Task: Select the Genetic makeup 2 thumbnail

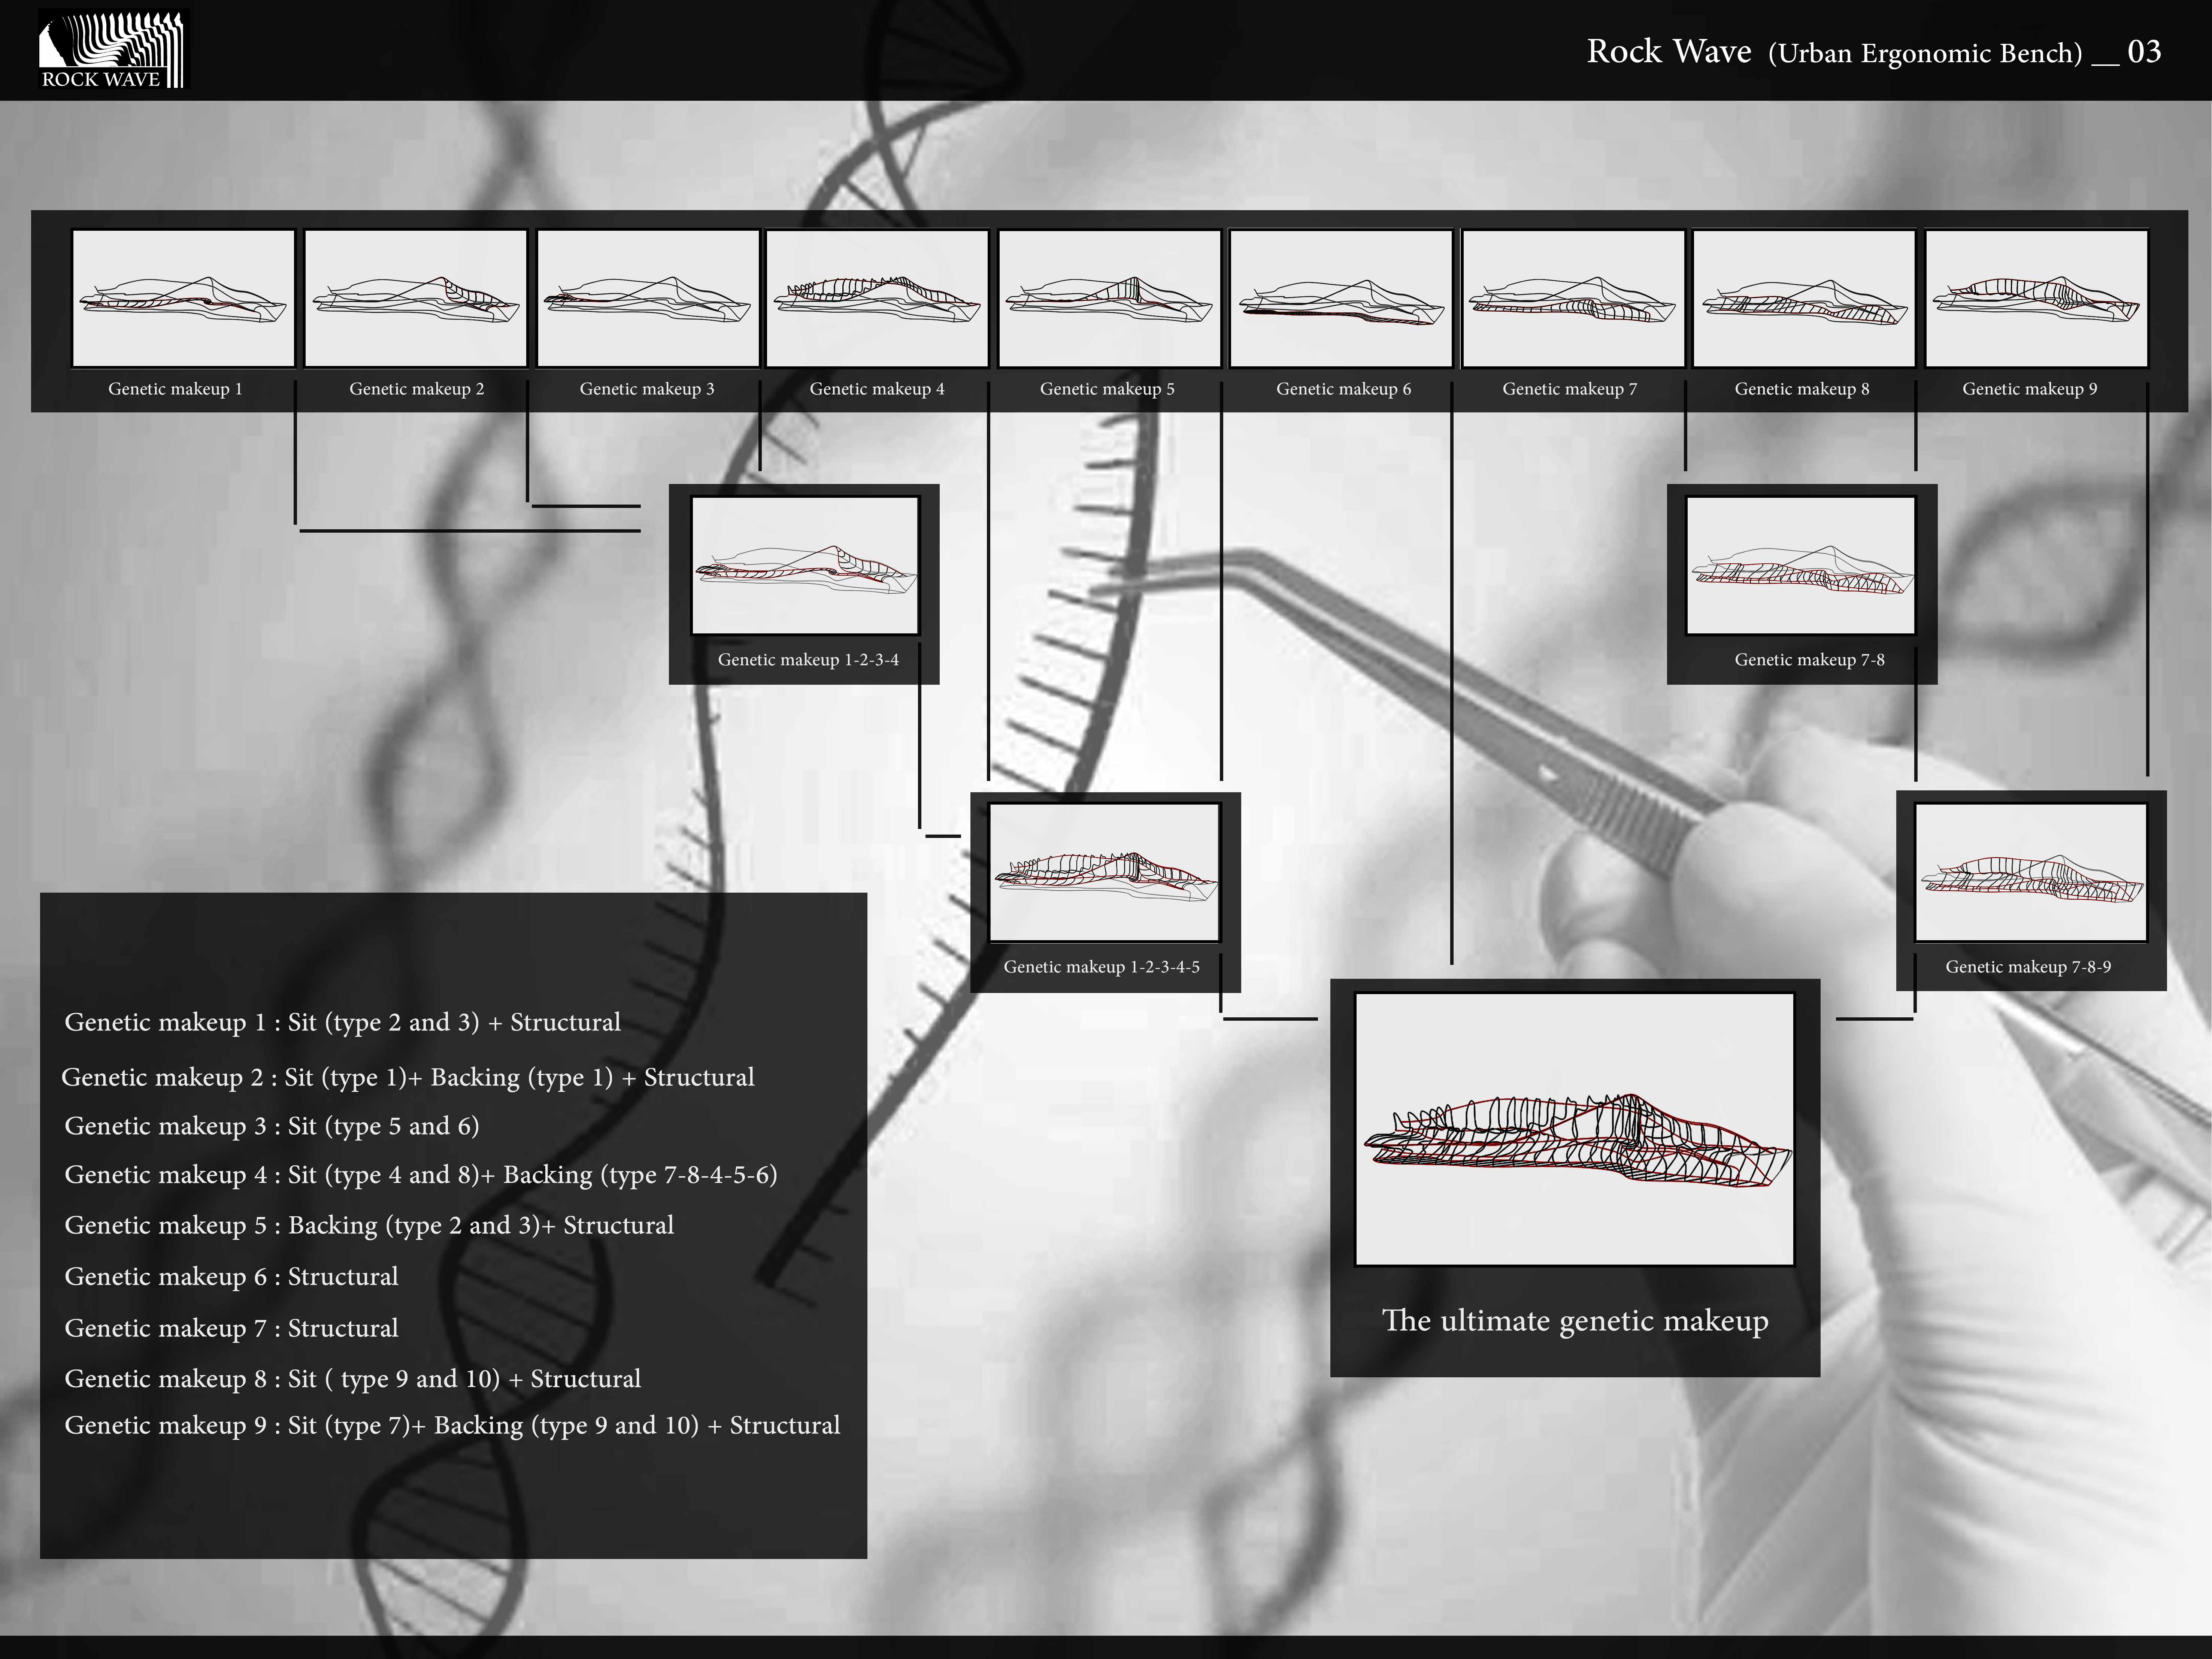Action: (416, 298)
